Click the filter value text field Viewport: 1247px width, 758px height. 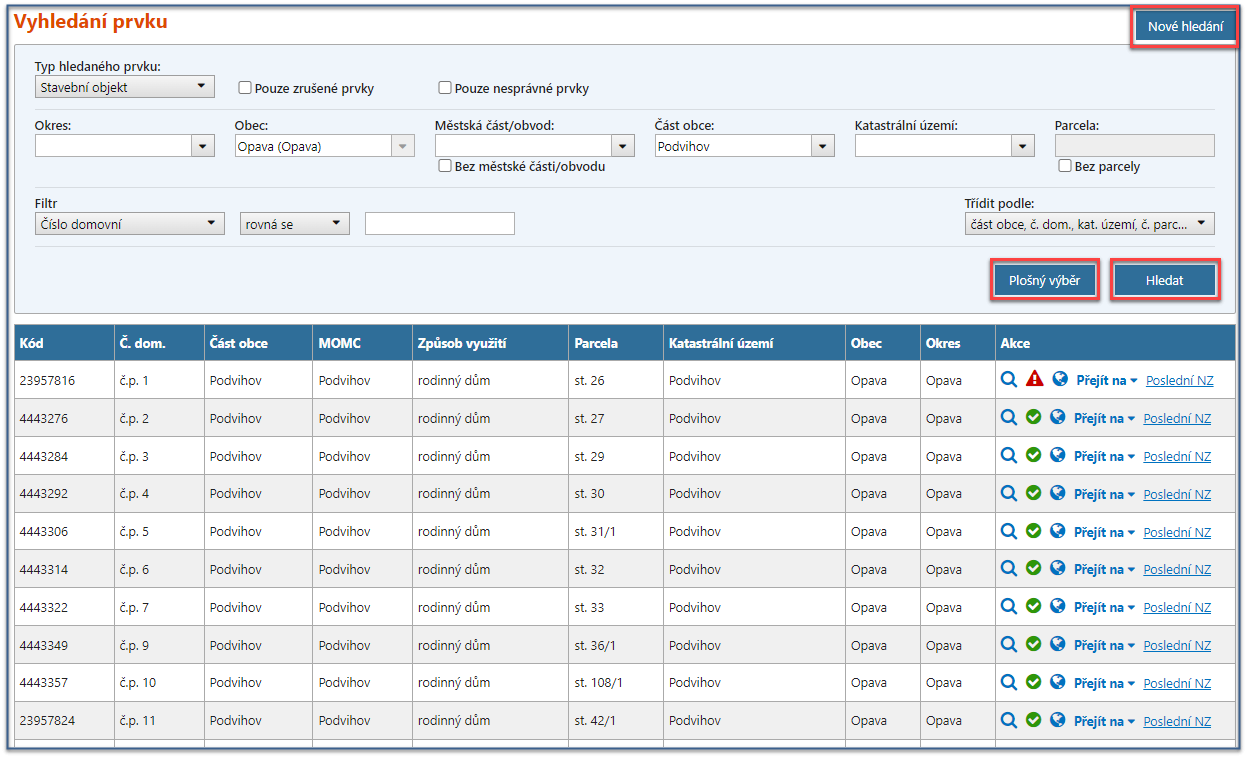(440, 224)
